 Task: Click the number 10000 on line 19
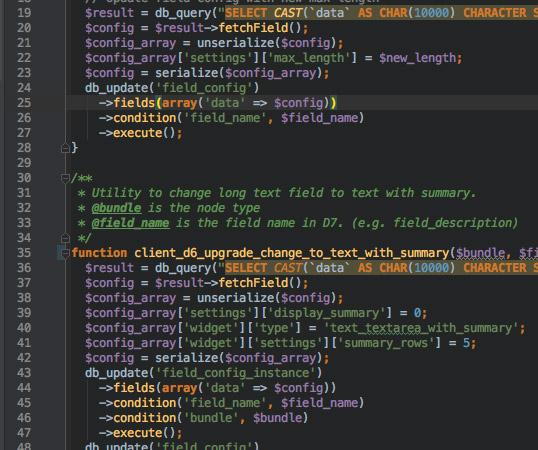[431, 13]
